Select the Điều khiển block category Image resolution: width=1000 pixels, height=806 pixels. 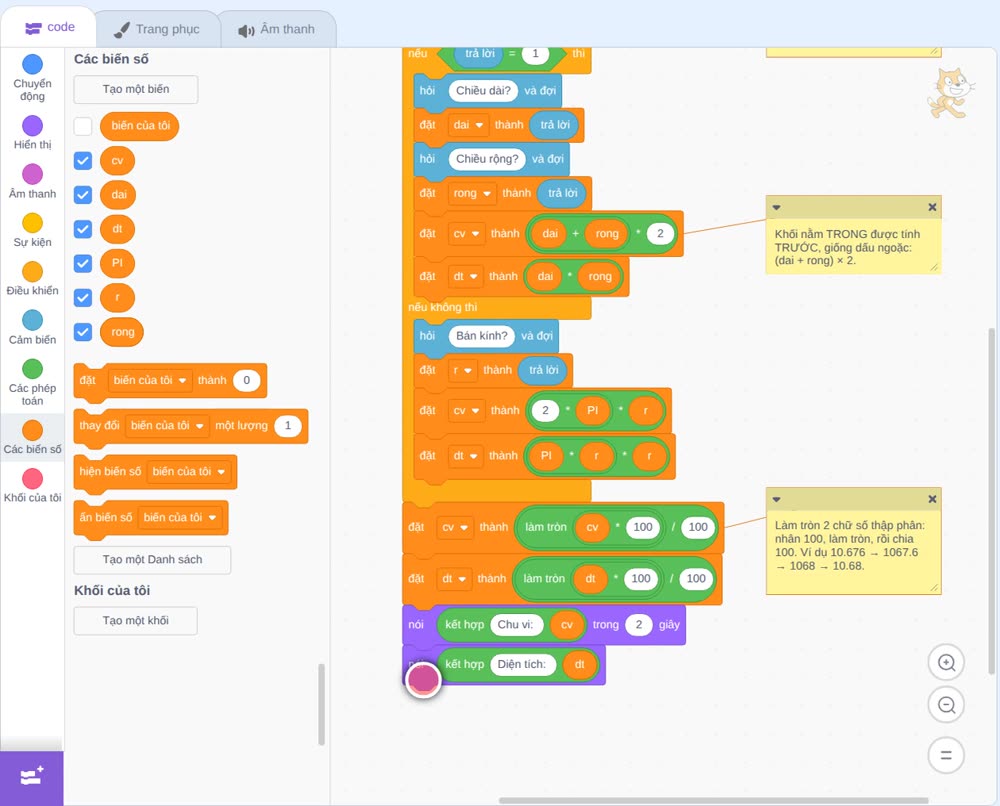pos(32,279)
